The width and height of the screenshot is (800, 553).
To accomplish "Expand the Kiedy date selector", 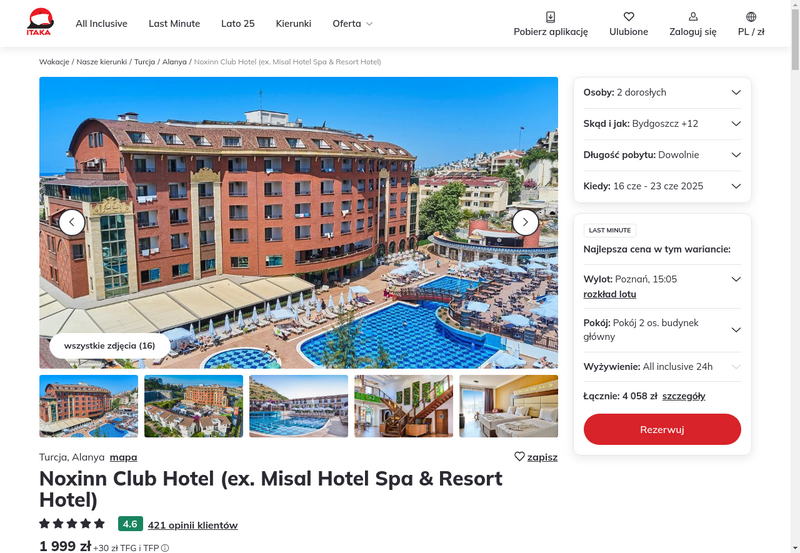I will point(662,186).
